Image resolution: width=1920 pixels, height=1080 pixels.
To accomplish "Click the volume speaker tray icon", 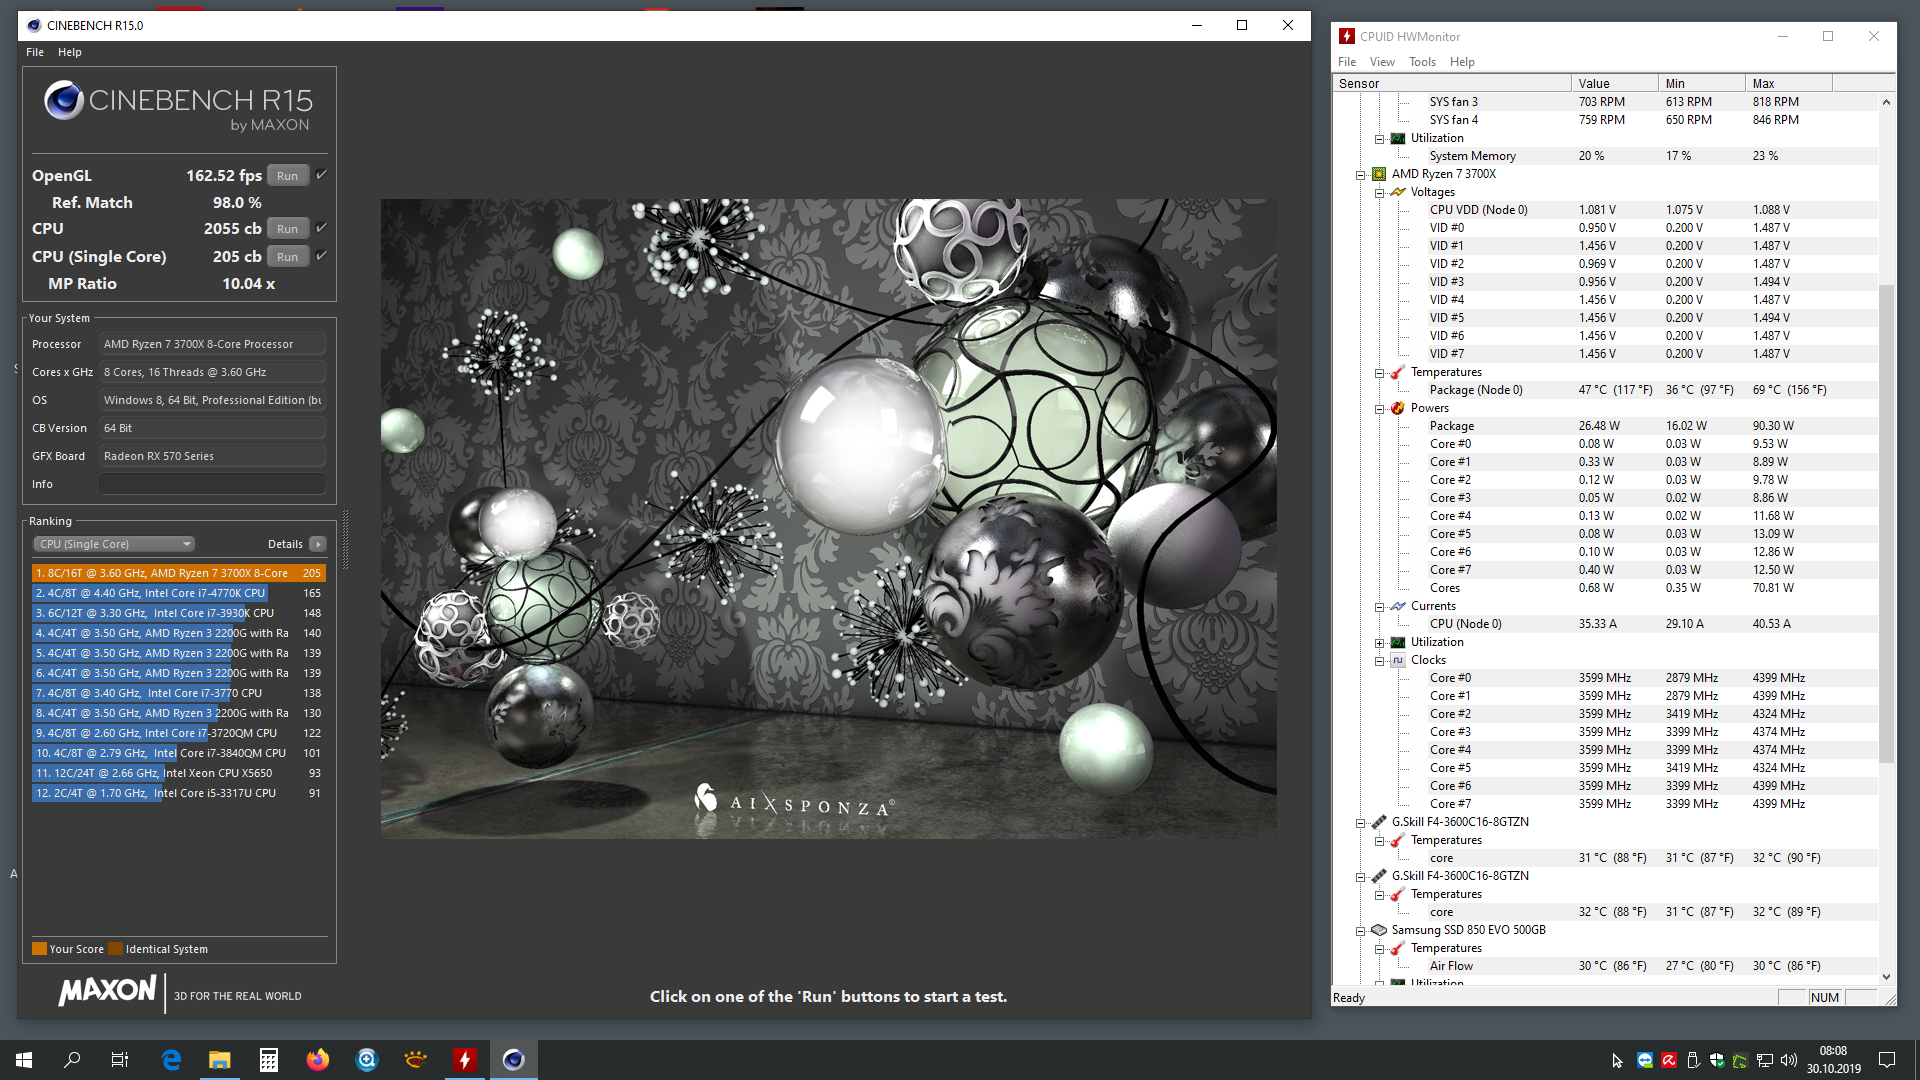I will pos(1789,1060).
